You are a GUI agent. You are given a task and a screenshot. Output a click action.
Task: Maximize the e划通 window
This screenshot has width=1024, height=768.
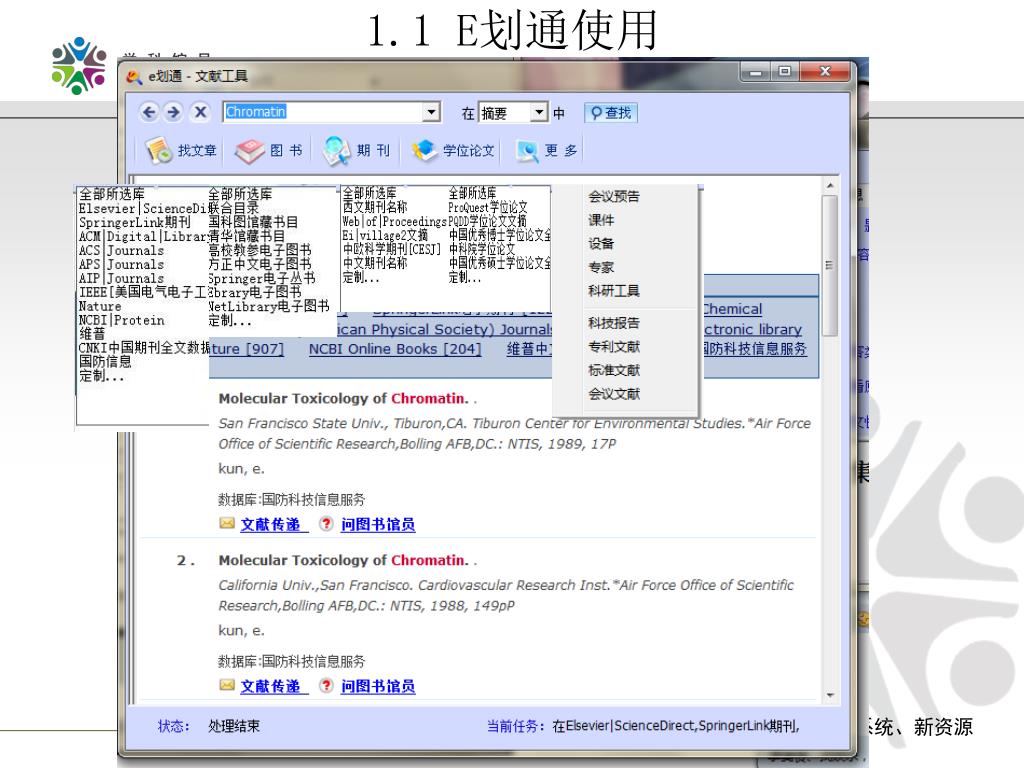pos(785,72)
